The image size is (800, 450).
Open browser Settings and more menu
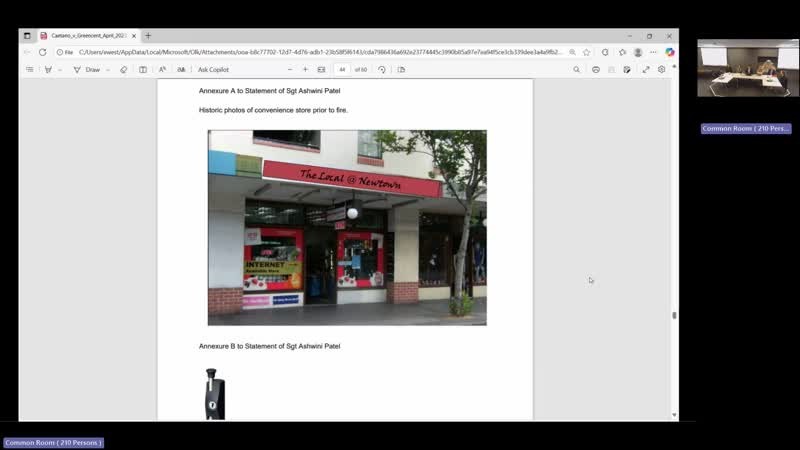coord(653,52)
